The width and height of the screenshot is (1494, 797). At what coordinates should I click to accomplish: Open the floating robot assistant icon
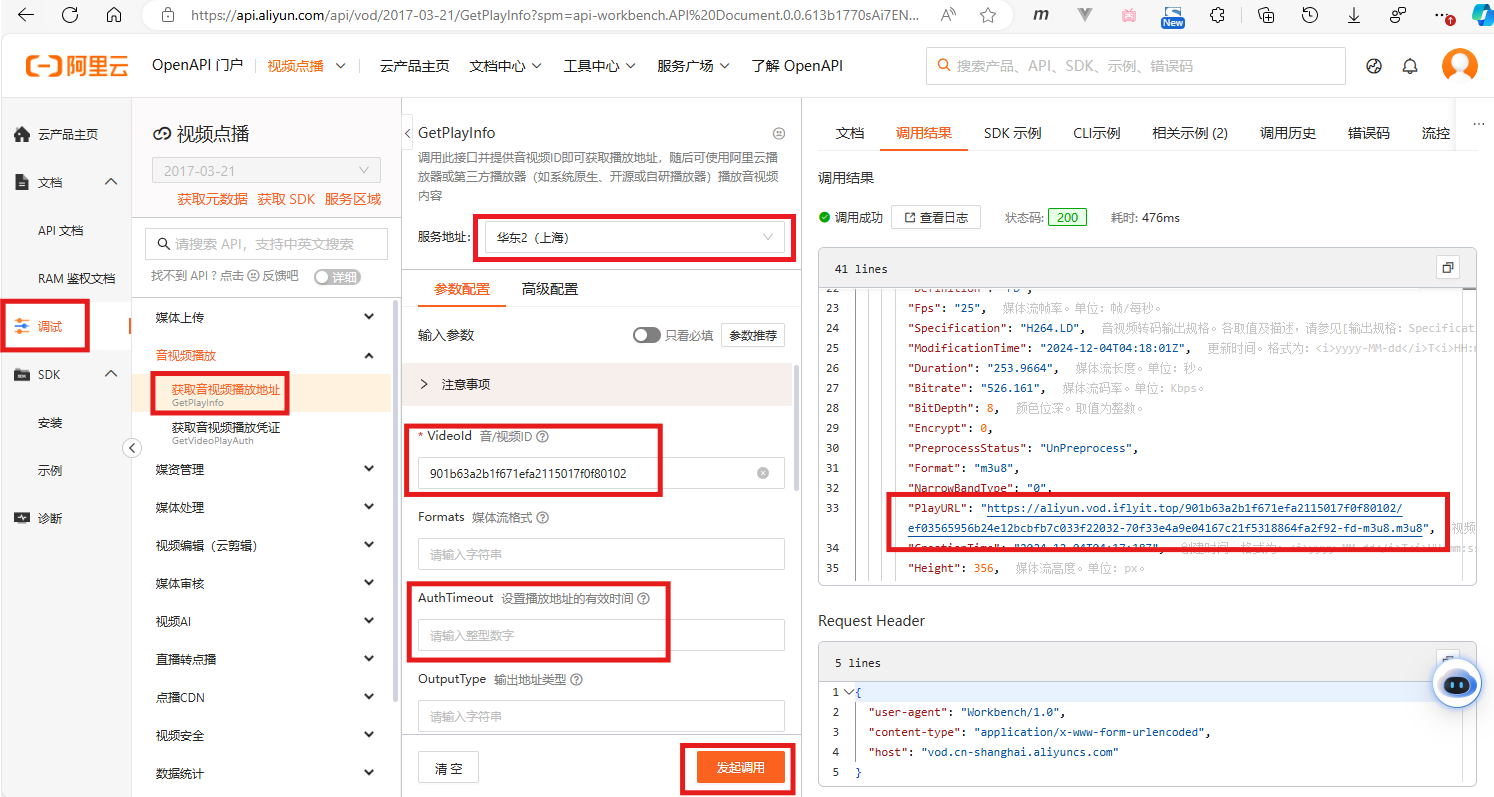click(x=1456, y=685)
